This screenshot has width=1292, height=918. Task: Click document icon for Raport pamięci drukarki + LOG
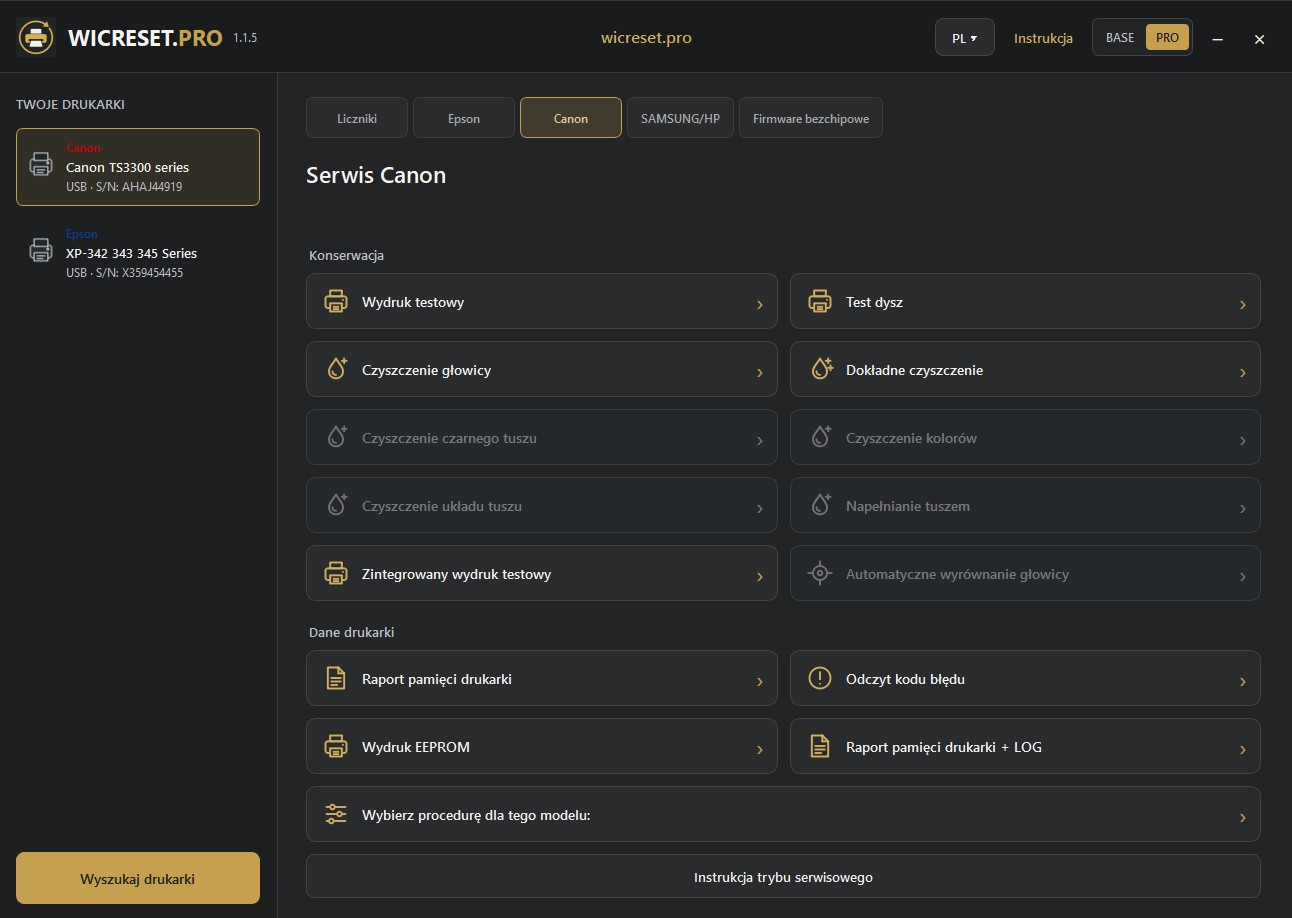(x=820, y=747)
